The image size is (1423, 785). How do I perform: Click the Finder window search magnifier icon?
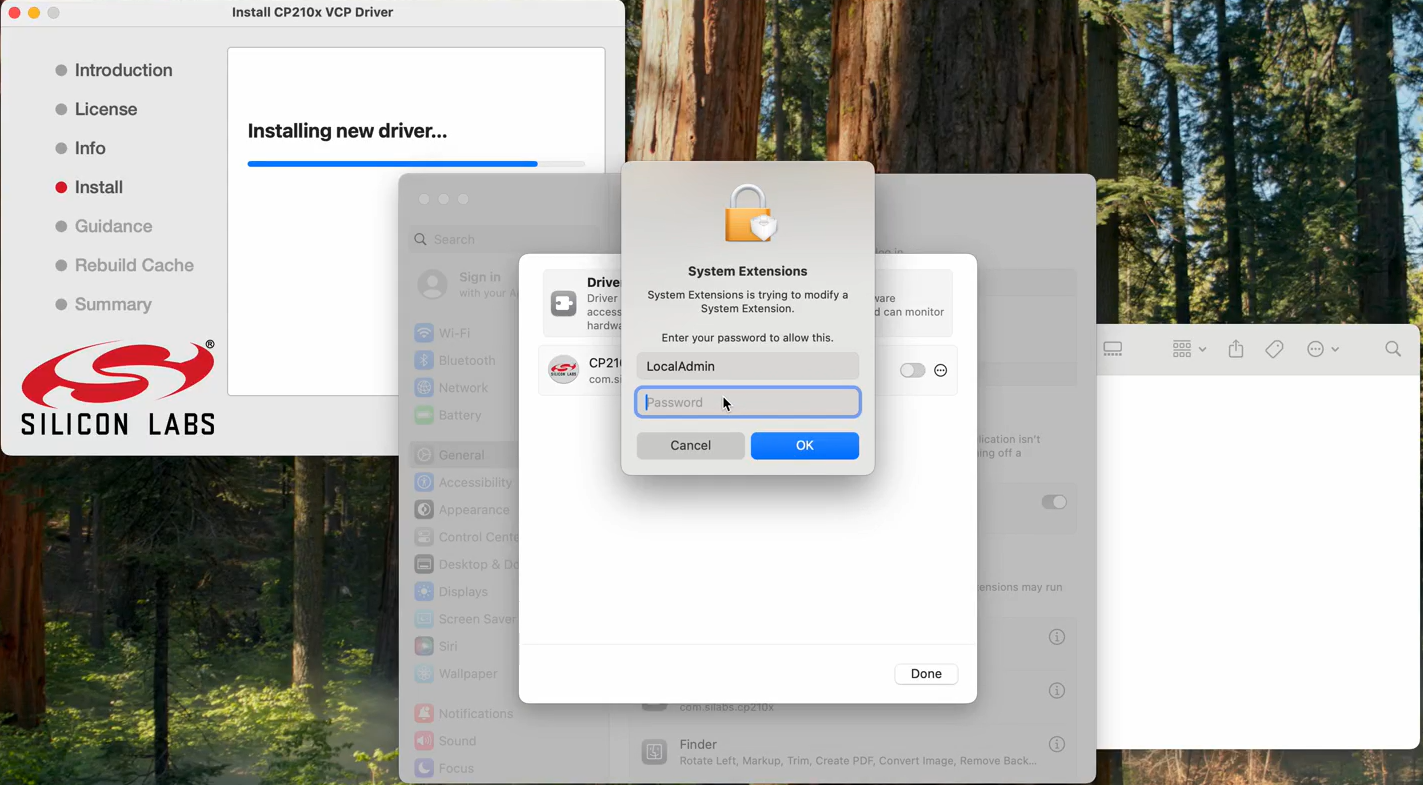[1393, 349]
